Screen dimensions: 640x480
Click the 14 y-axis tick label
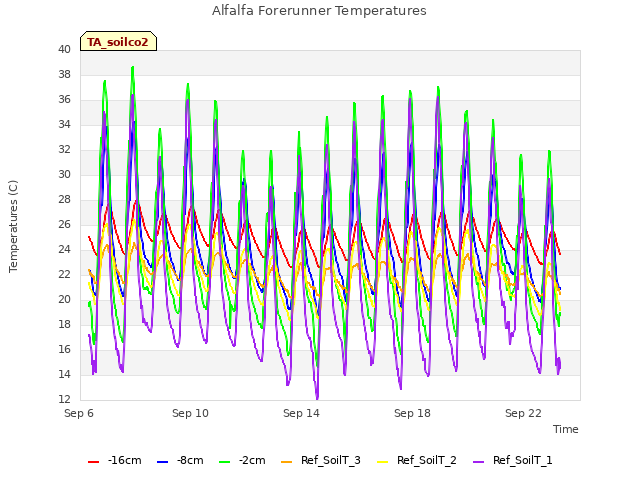64,374
